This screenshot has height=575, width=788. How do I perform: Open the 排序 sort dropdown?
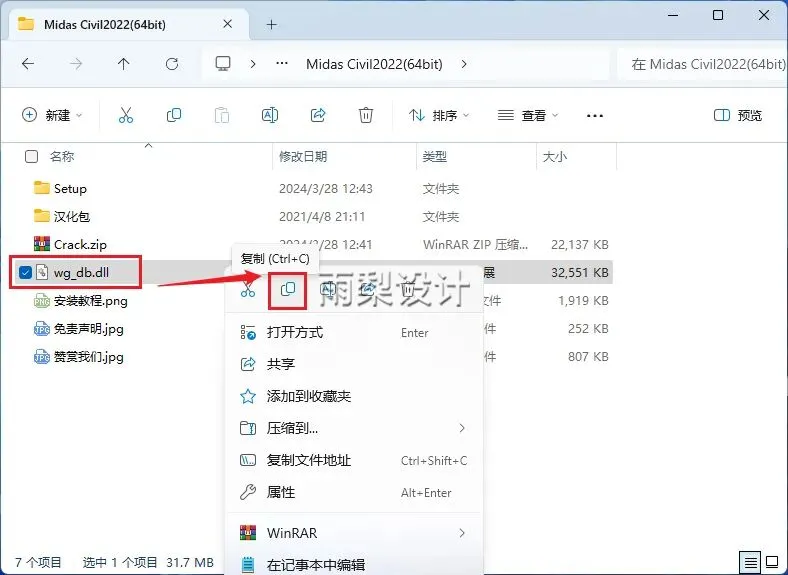coord(439,116)
